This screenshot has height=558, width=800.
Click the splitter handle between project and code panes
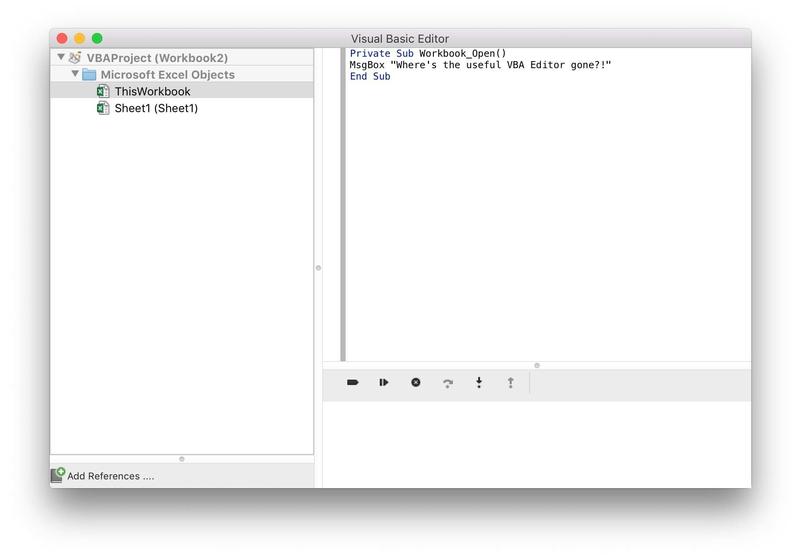318,268
